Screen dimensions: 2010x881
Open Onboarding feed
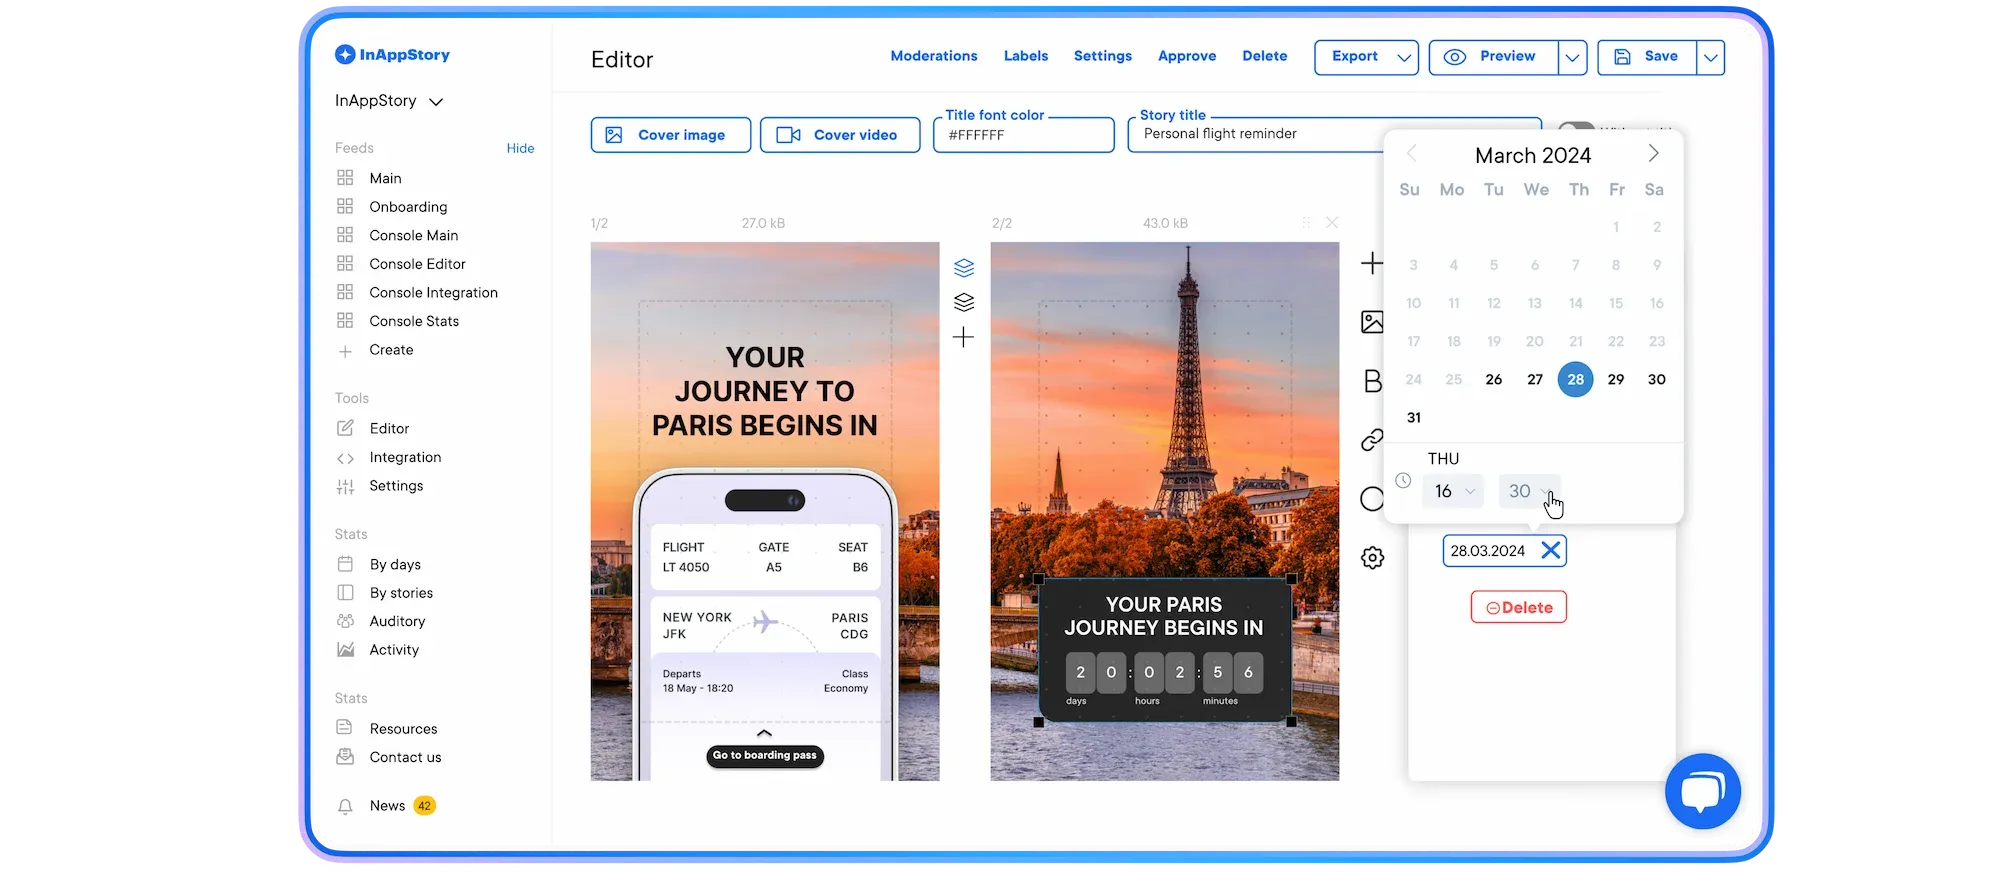(x=408, y=207)
